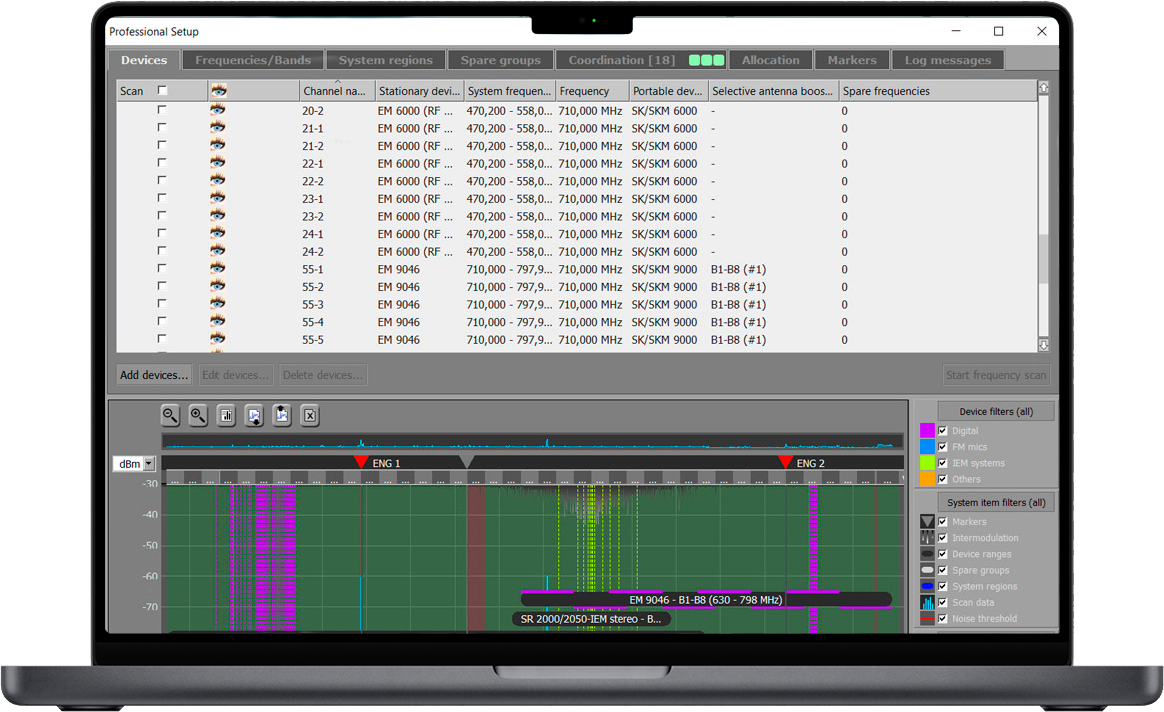Click the zoom in magnifier icon
The width and height of the screenshot is (1164, 712).
coord(198,415)
